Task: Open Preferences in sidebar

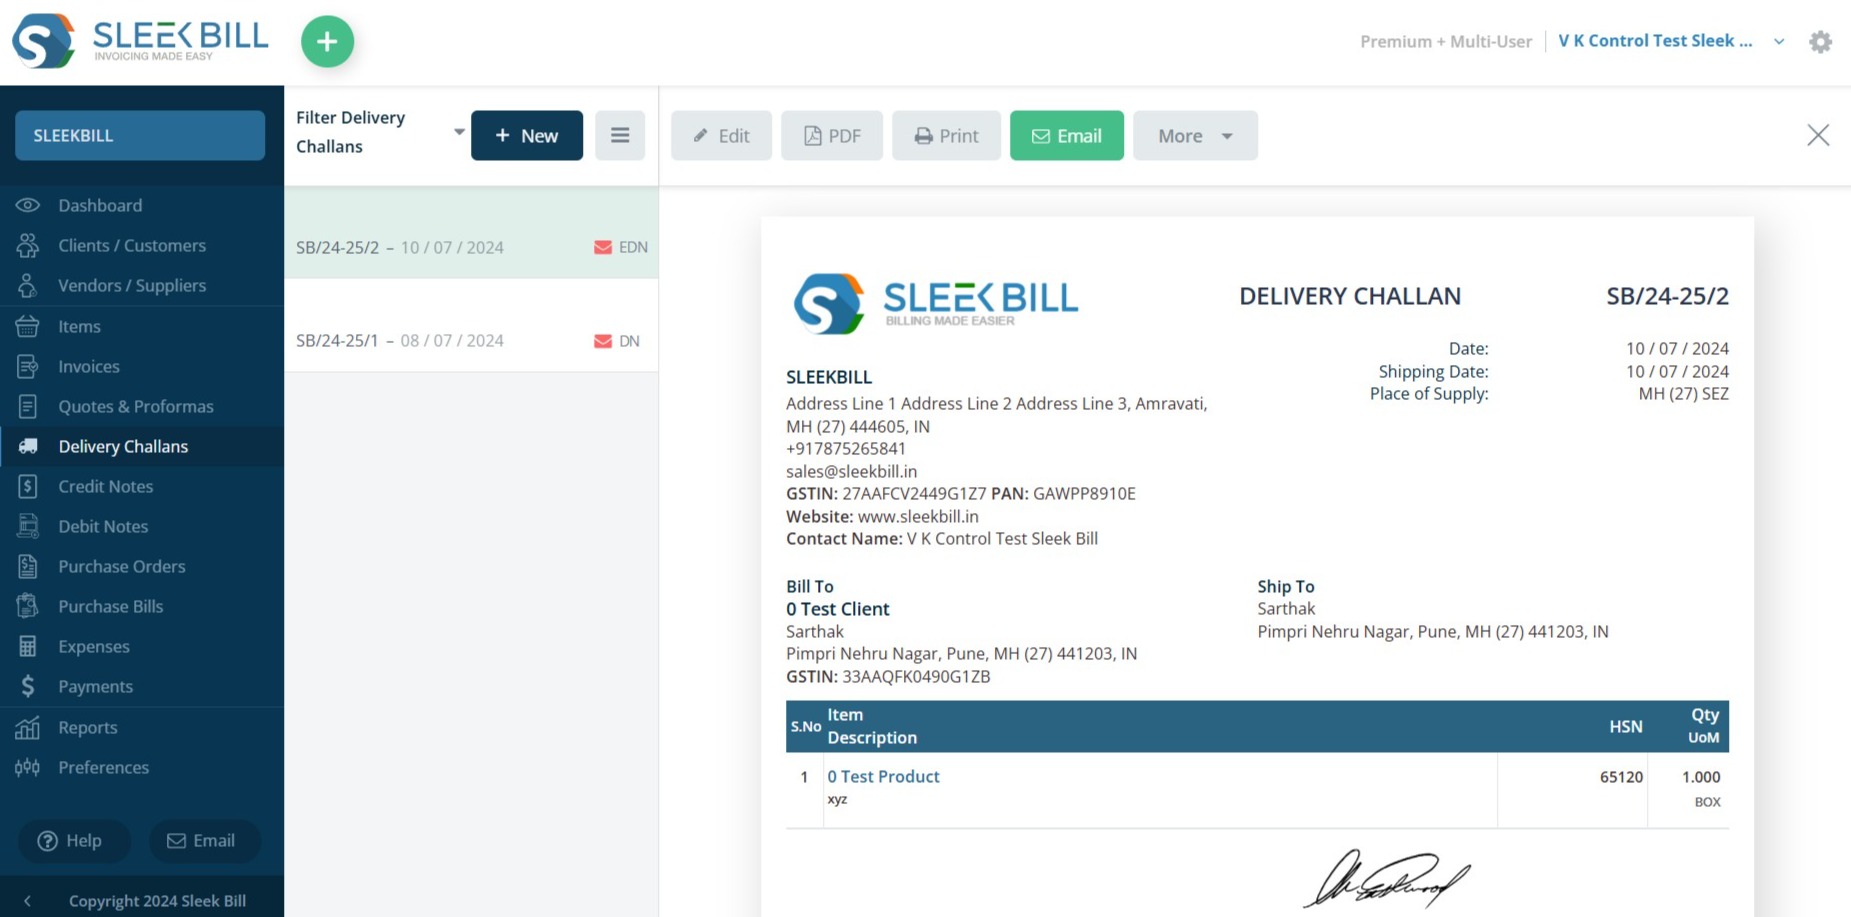Action: [x=103, y=767]
